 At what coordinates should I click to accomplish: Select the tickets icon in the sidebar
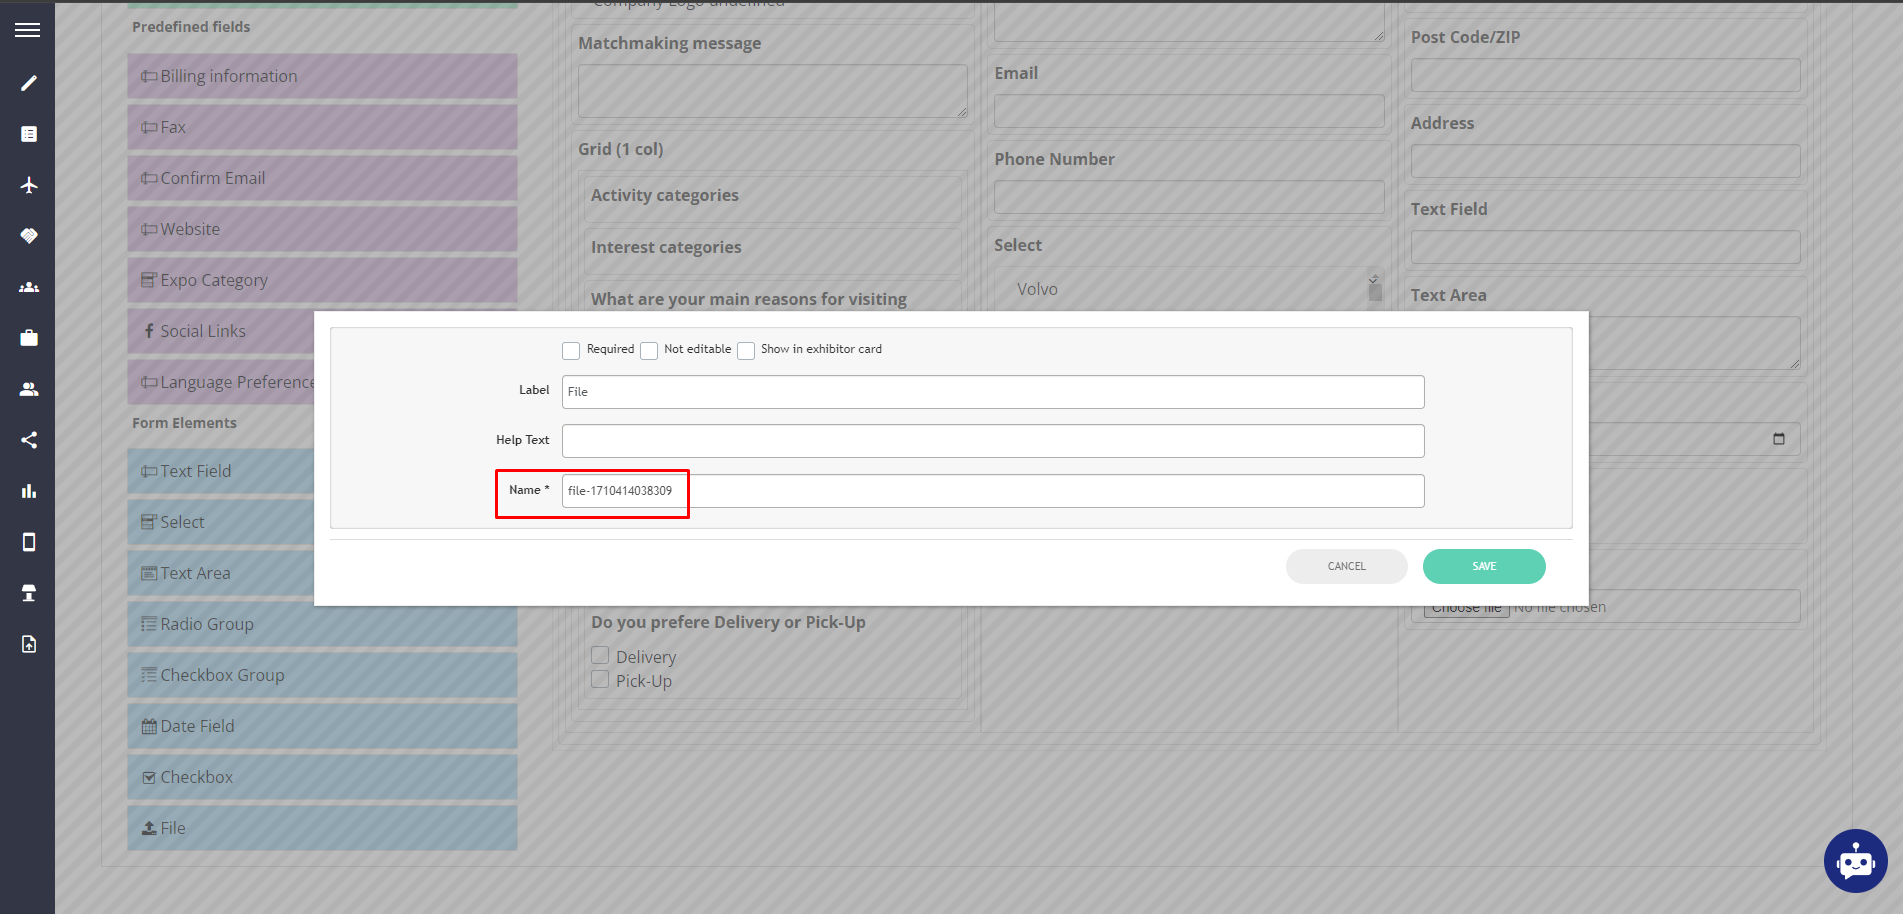pyautogui.click(x=28, y=236)
